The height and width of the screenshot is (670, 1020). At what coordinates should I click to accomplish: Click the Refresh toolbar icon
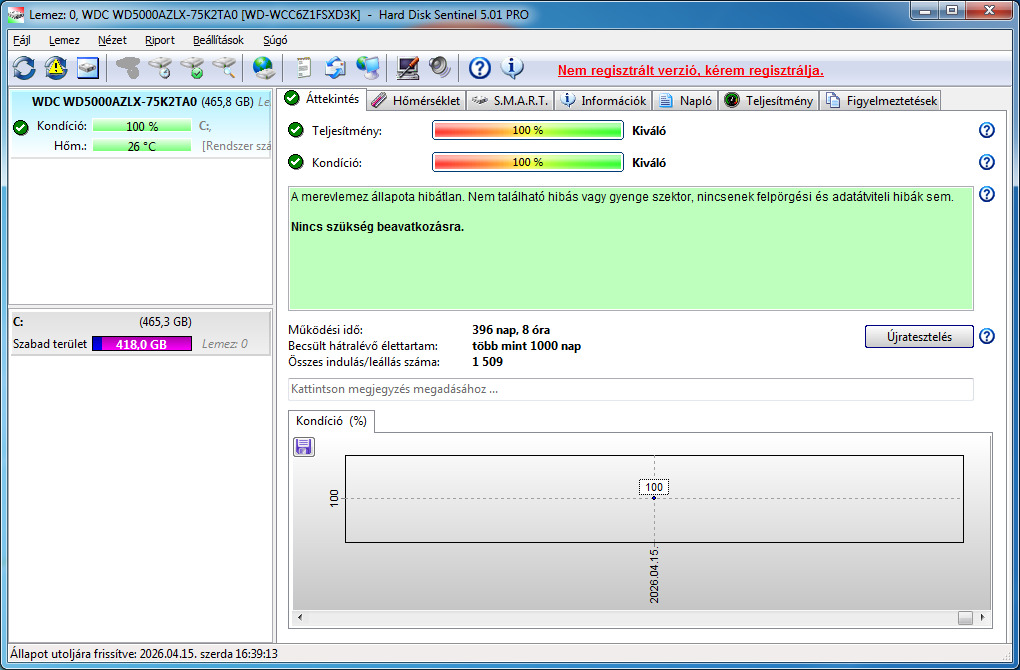pyautogui.click(x=24, y=68)
